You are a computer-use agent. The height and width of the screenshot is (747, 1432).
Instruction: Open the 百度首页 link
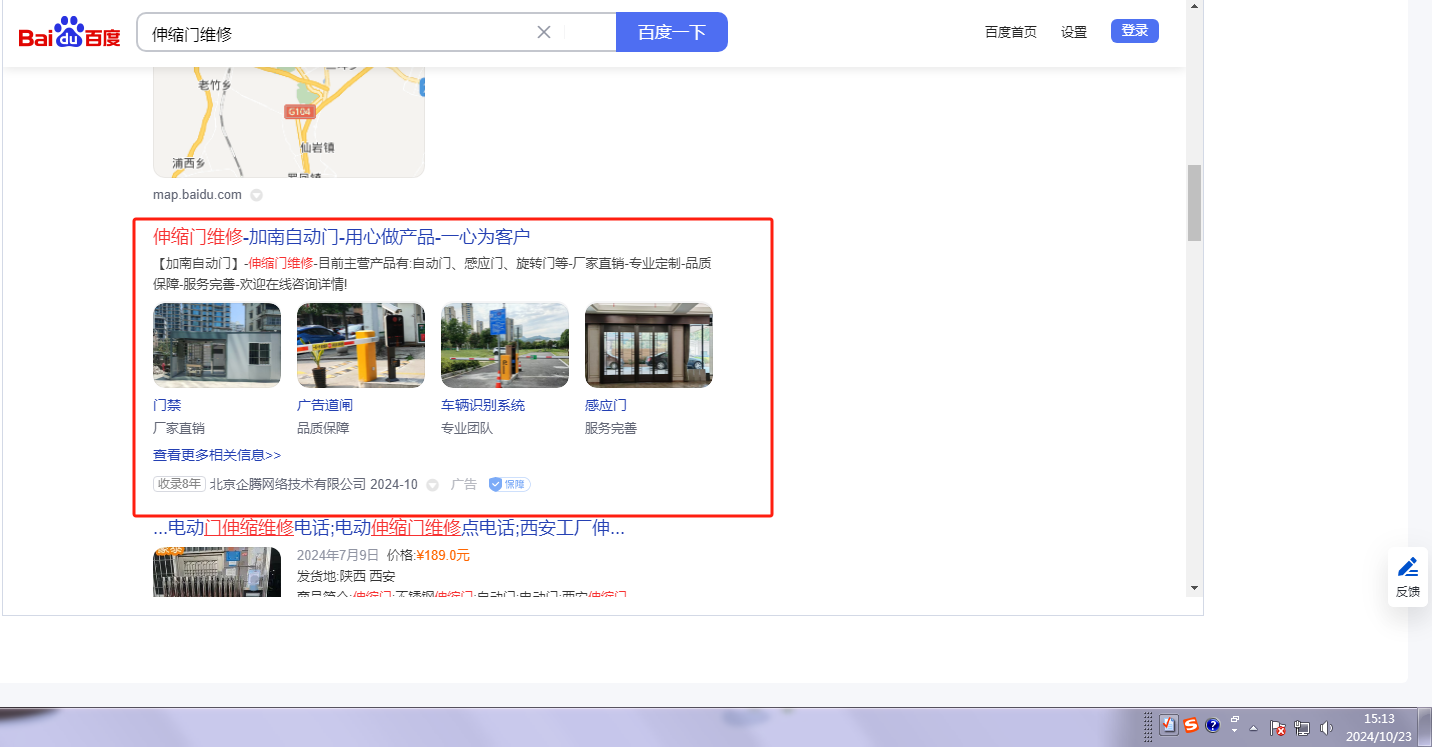pos(1011,32)
